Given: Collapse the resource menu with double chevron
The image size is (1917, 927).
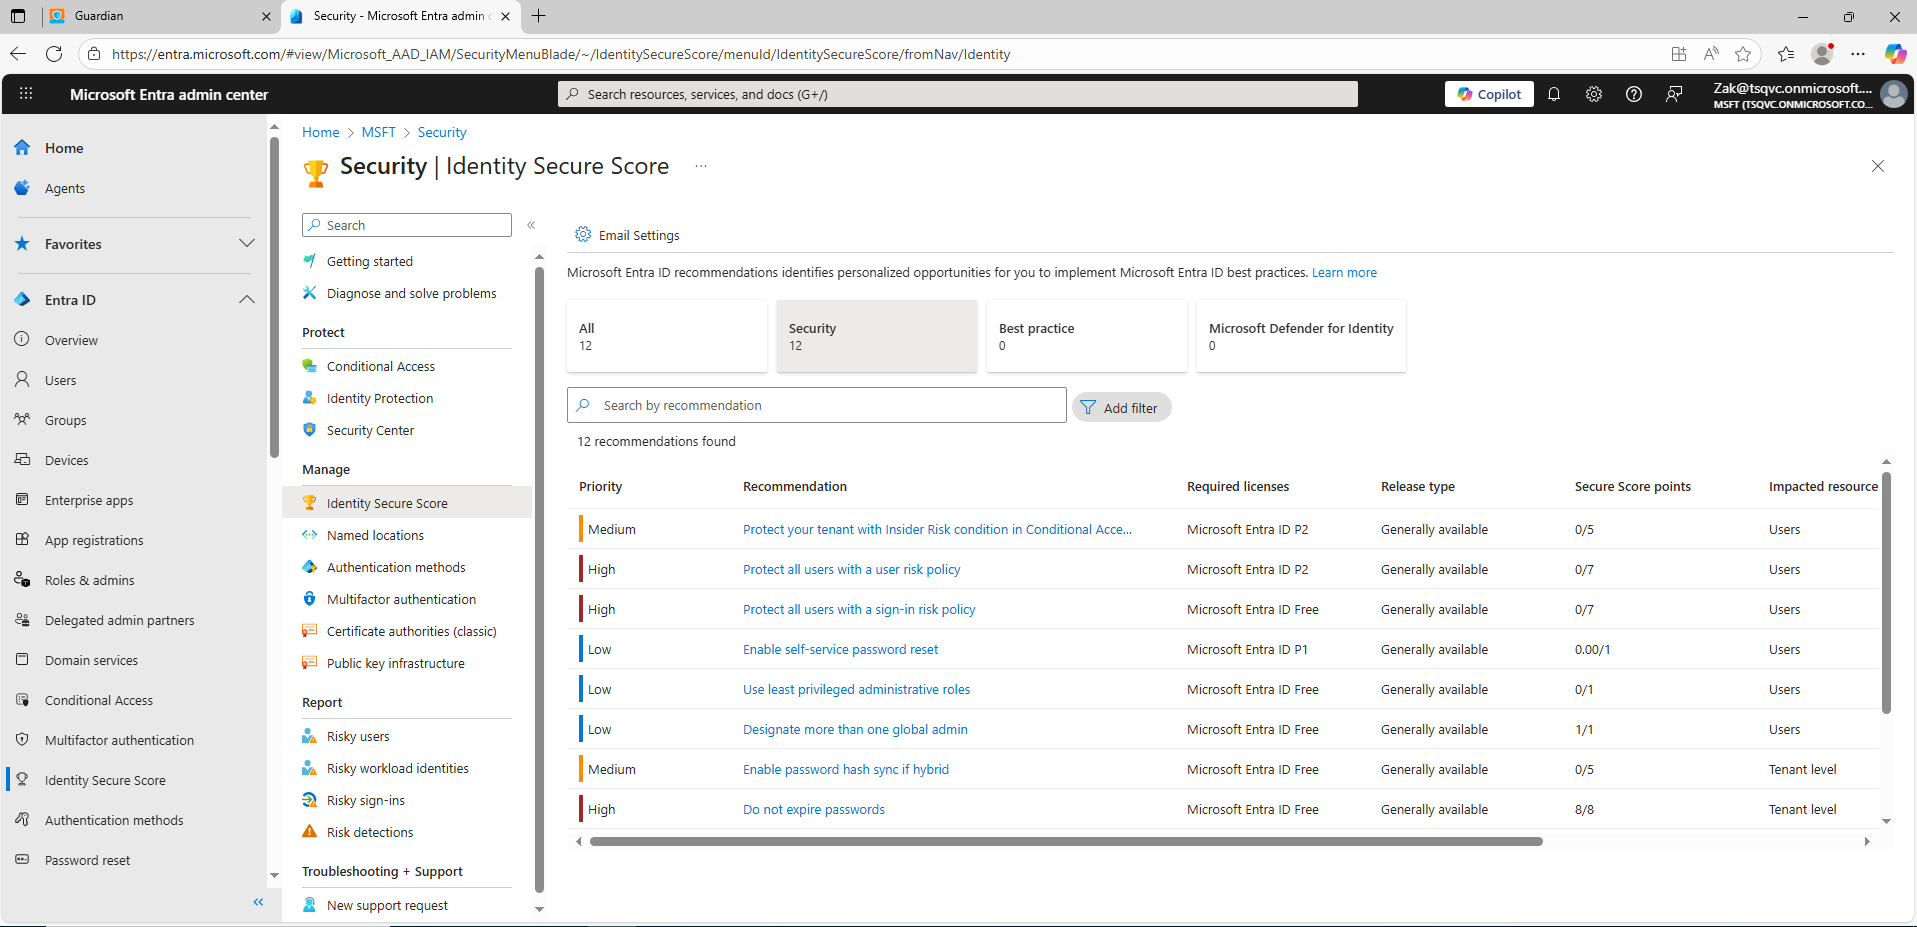Looking at the screenshot, I should [531, 225].
